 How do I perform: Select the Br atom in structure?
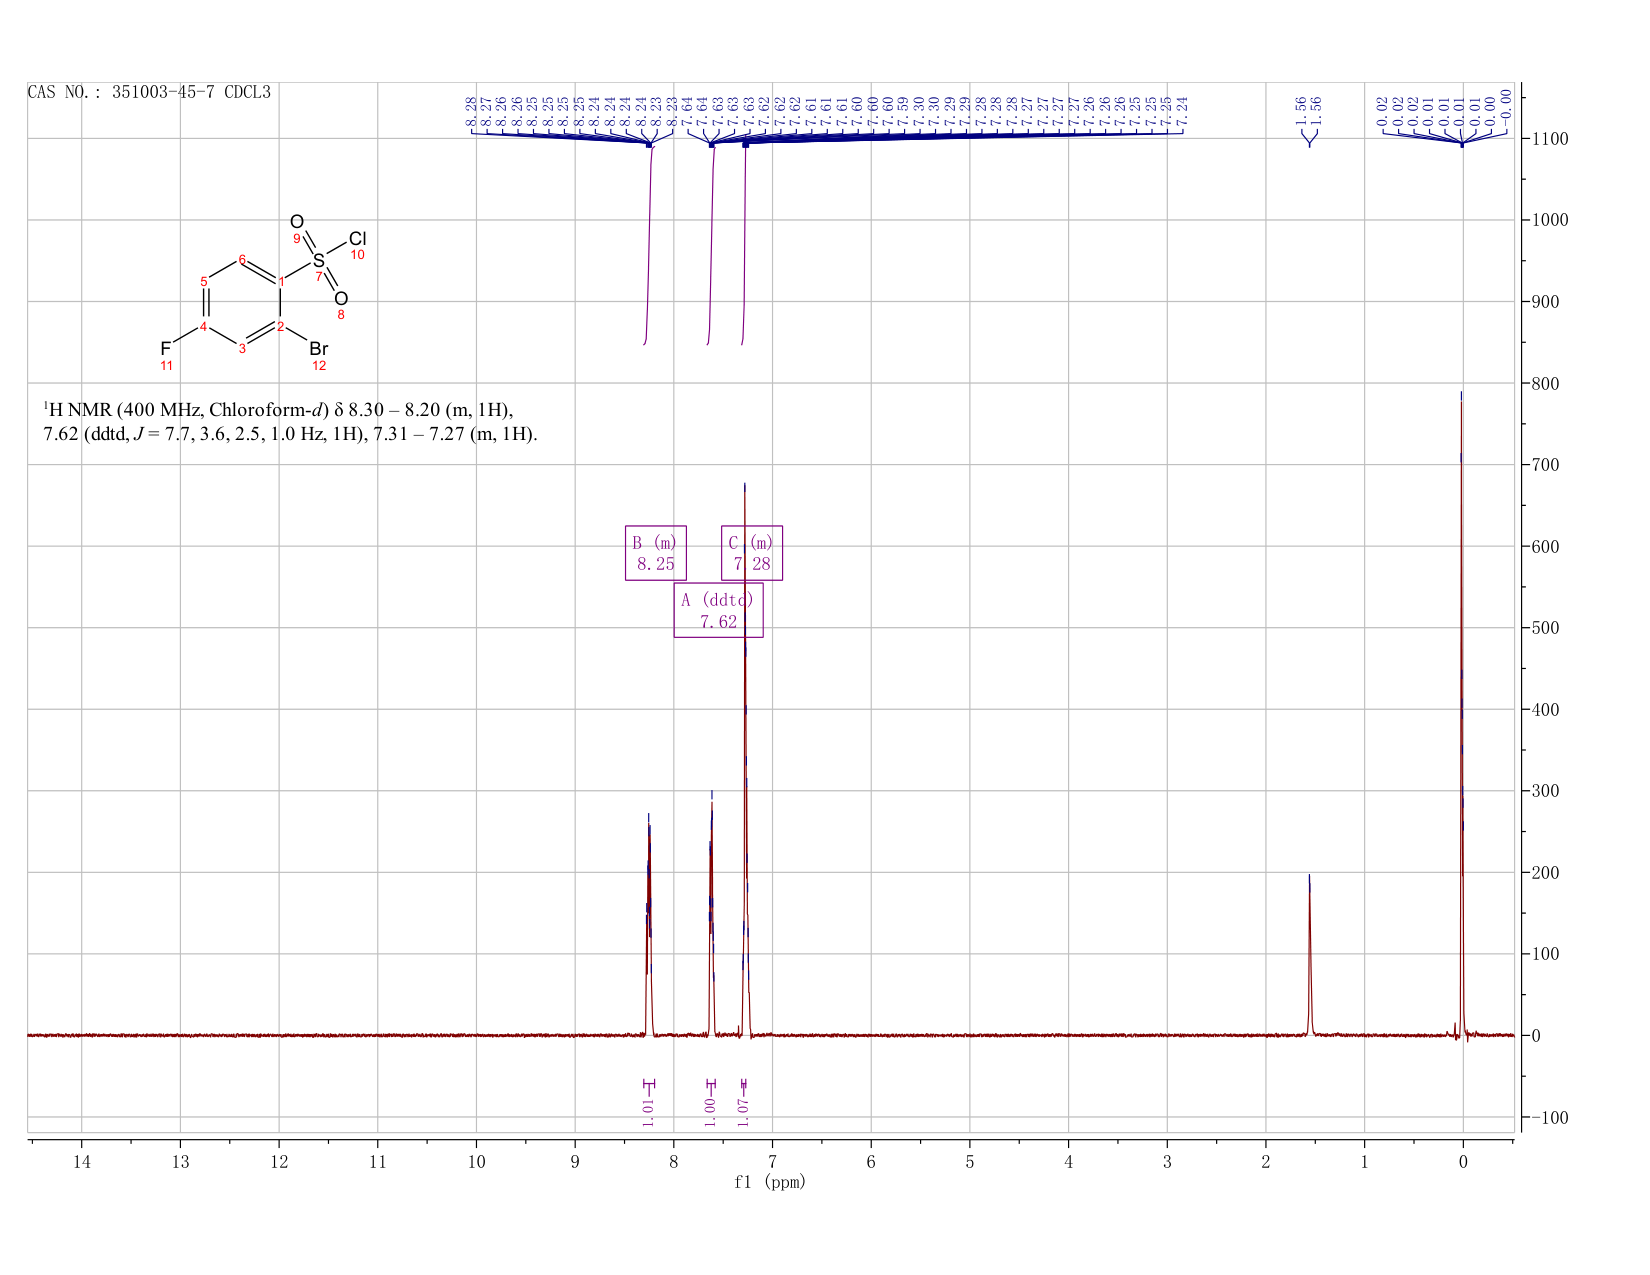click(x=318, y=349)
